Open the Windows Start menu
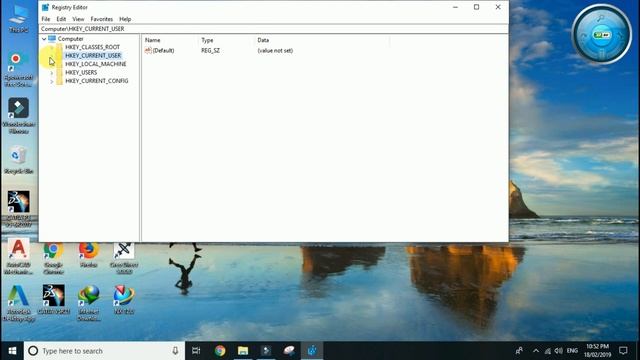The width and height of the screenshot is (640, 360). coord(12,351)
